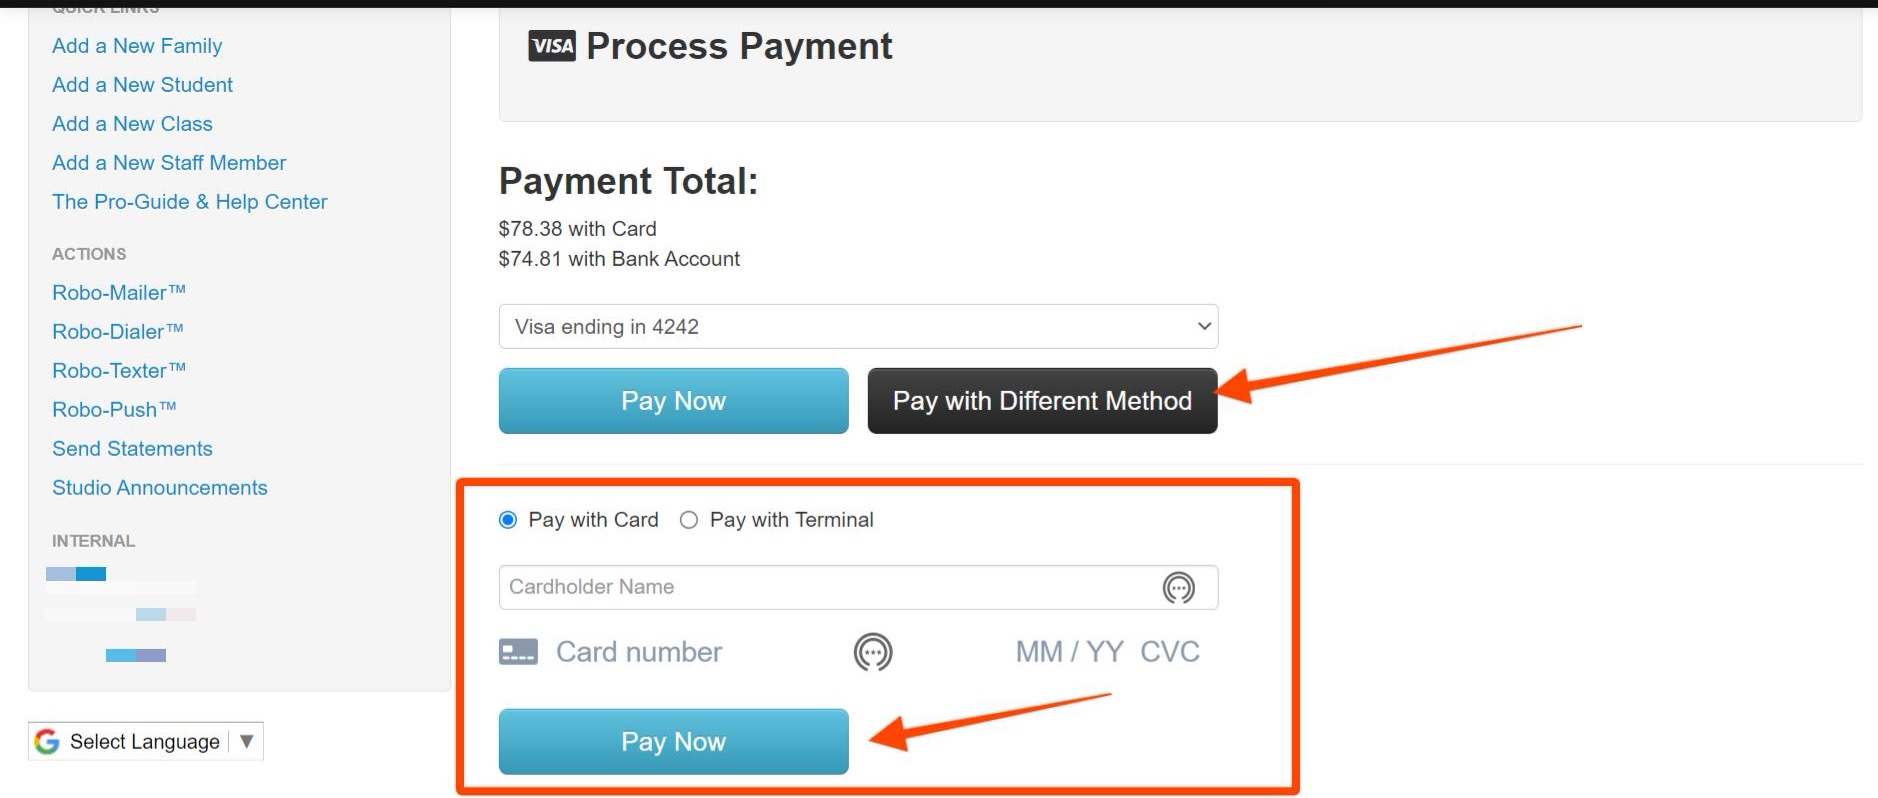Click the autofill icon in Cardholder Name field
Screen dimensions: 1878x798
(1179, 588)
